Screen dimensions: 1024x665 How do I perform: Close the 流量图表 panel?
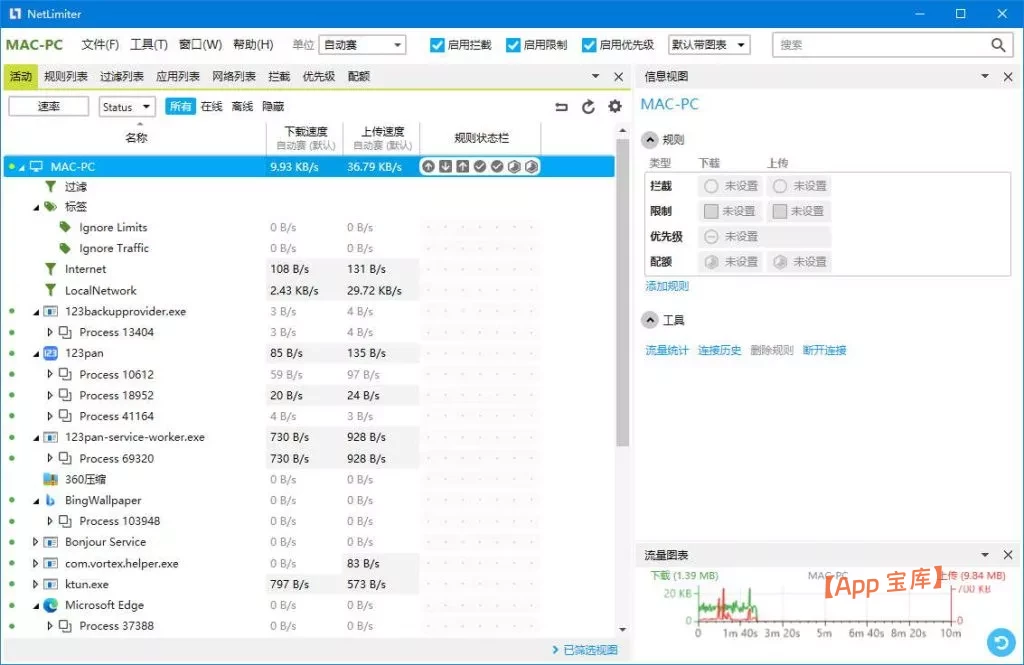point(1008,555)
